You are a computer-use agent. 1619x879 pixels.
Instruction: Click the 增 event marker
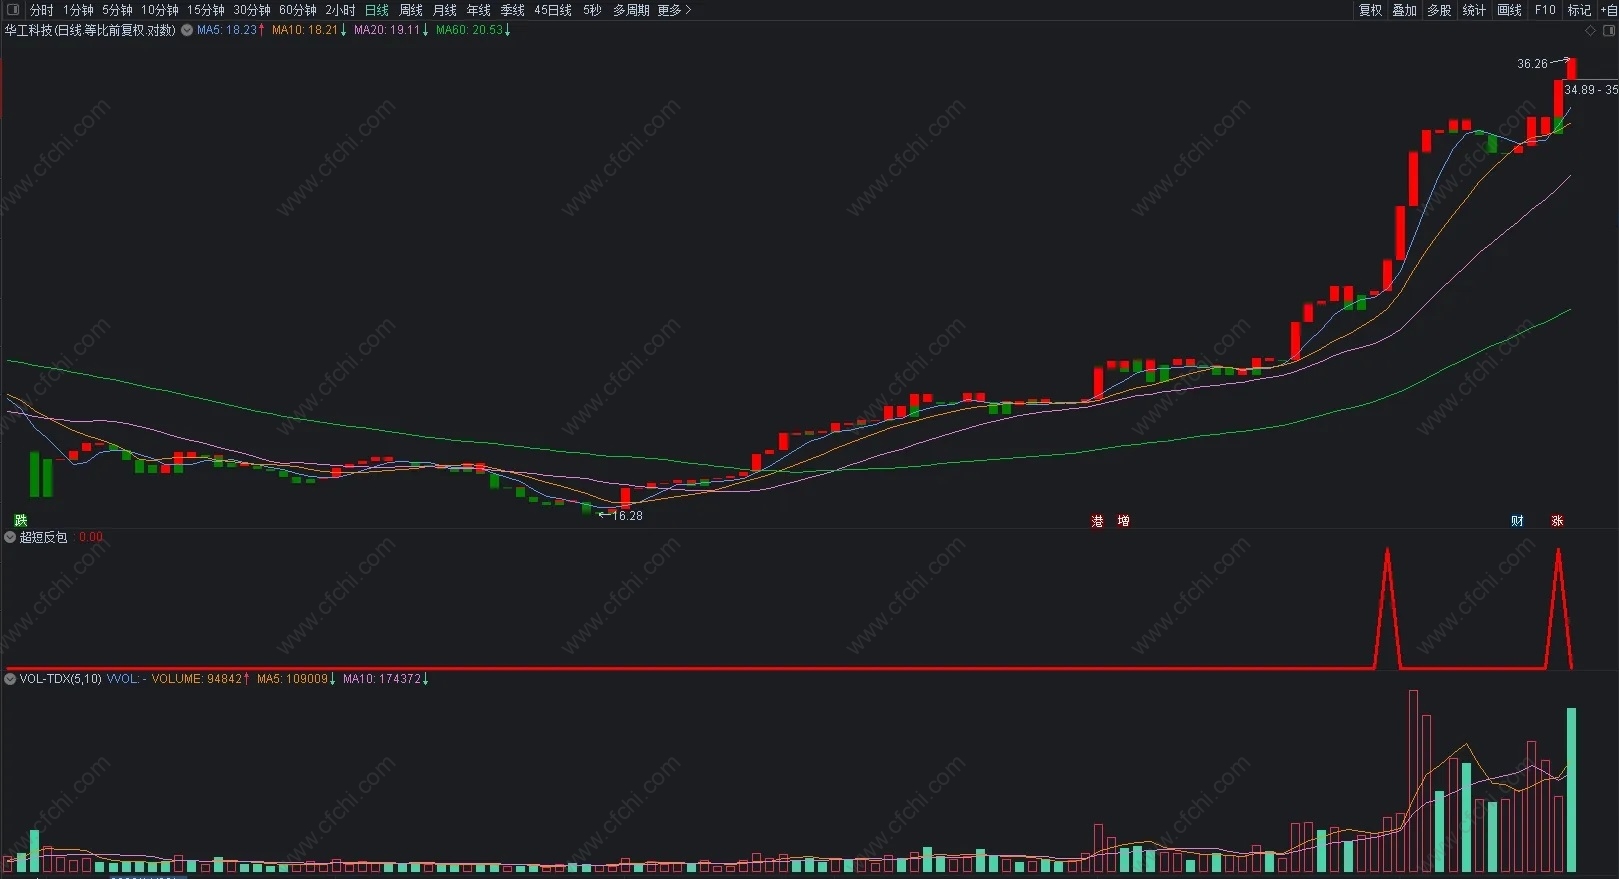click(1123, 521)
